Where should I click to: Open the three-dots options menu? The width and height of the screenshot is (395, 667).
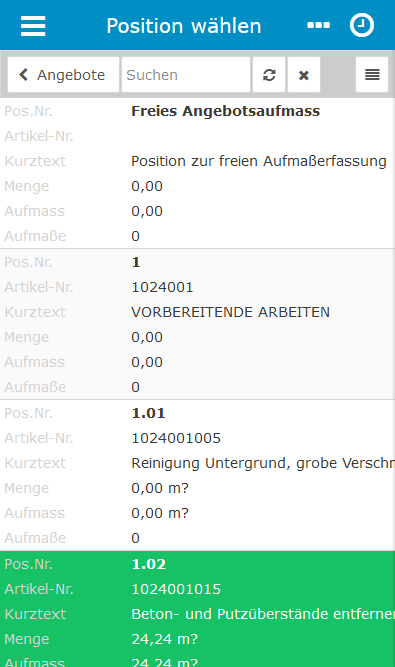point(318,26)
